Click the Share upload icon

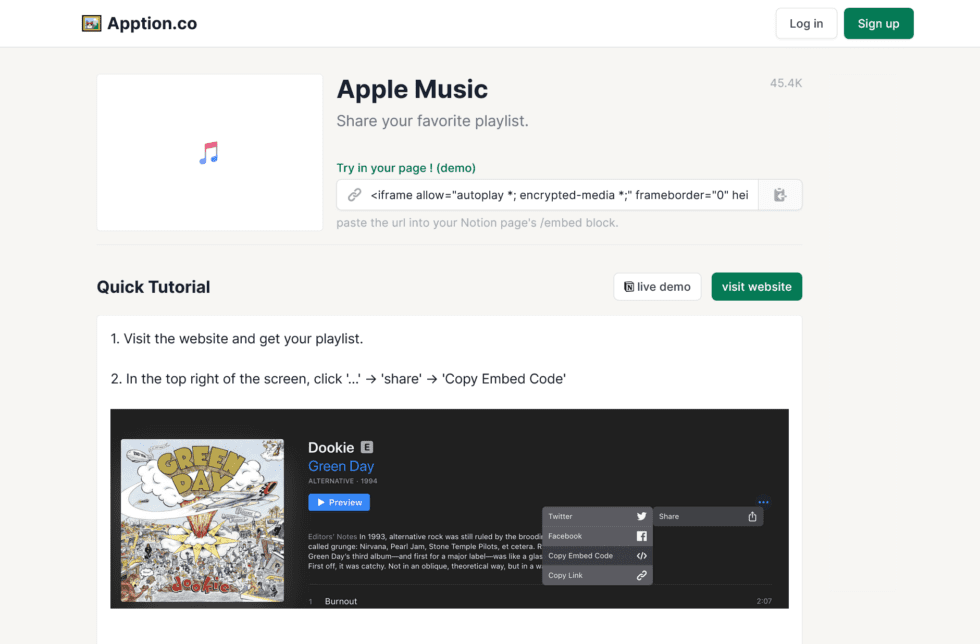pyautogui.click(x=752, y=516)
